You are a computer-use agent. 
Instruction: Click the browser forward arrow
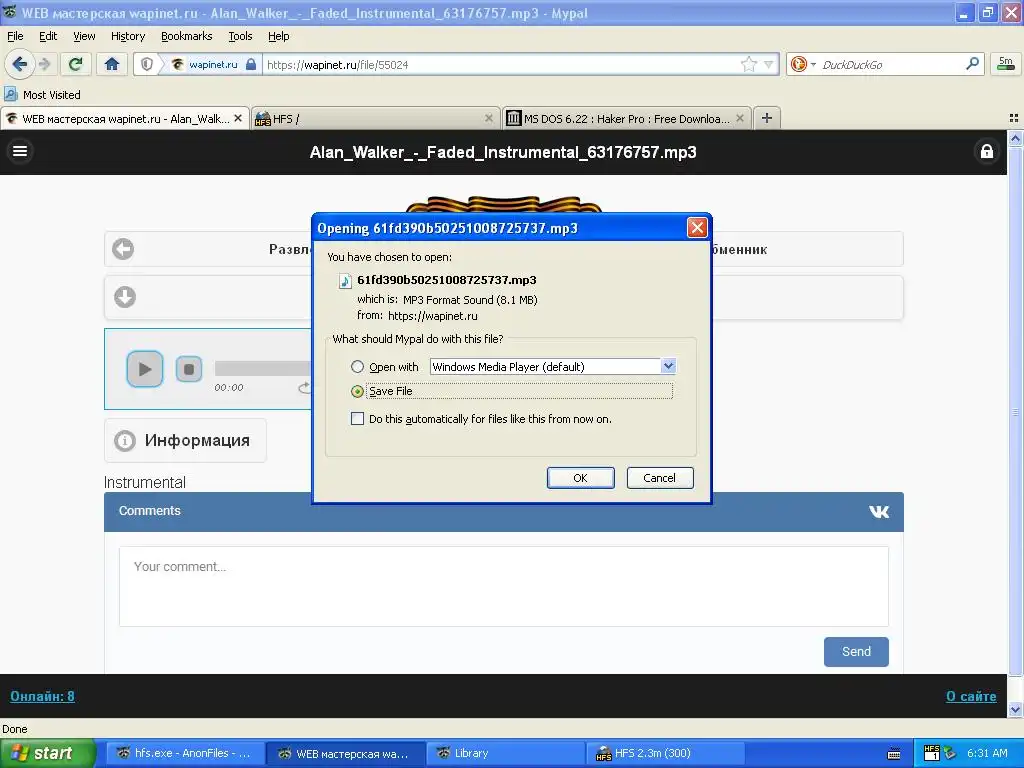pyautogui.click(x=45, y=64)
